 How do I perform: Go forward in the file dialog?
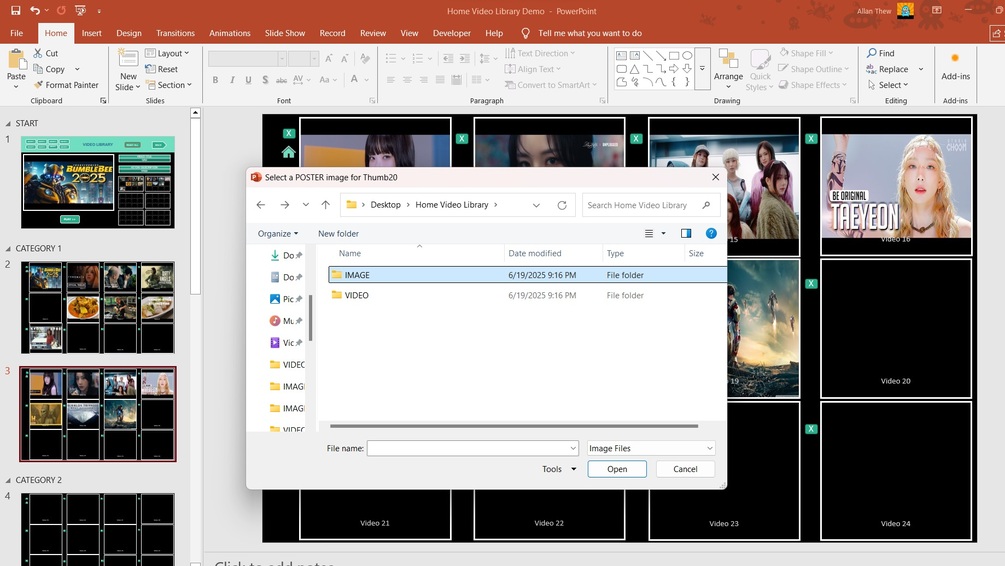[285, 204]
